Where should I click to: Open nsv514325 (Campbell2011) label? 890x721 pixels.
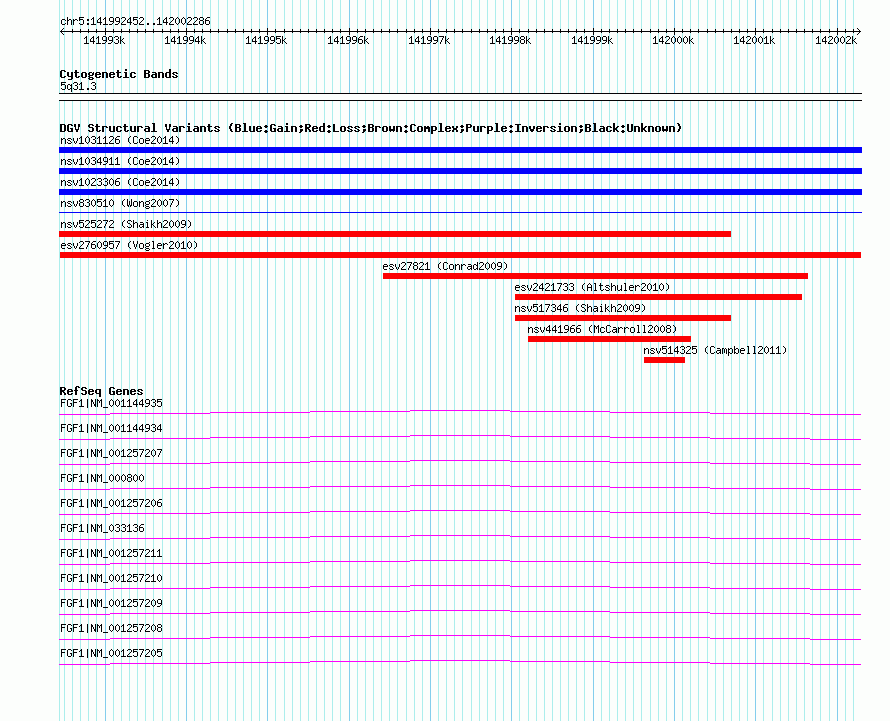pos(715,350)
